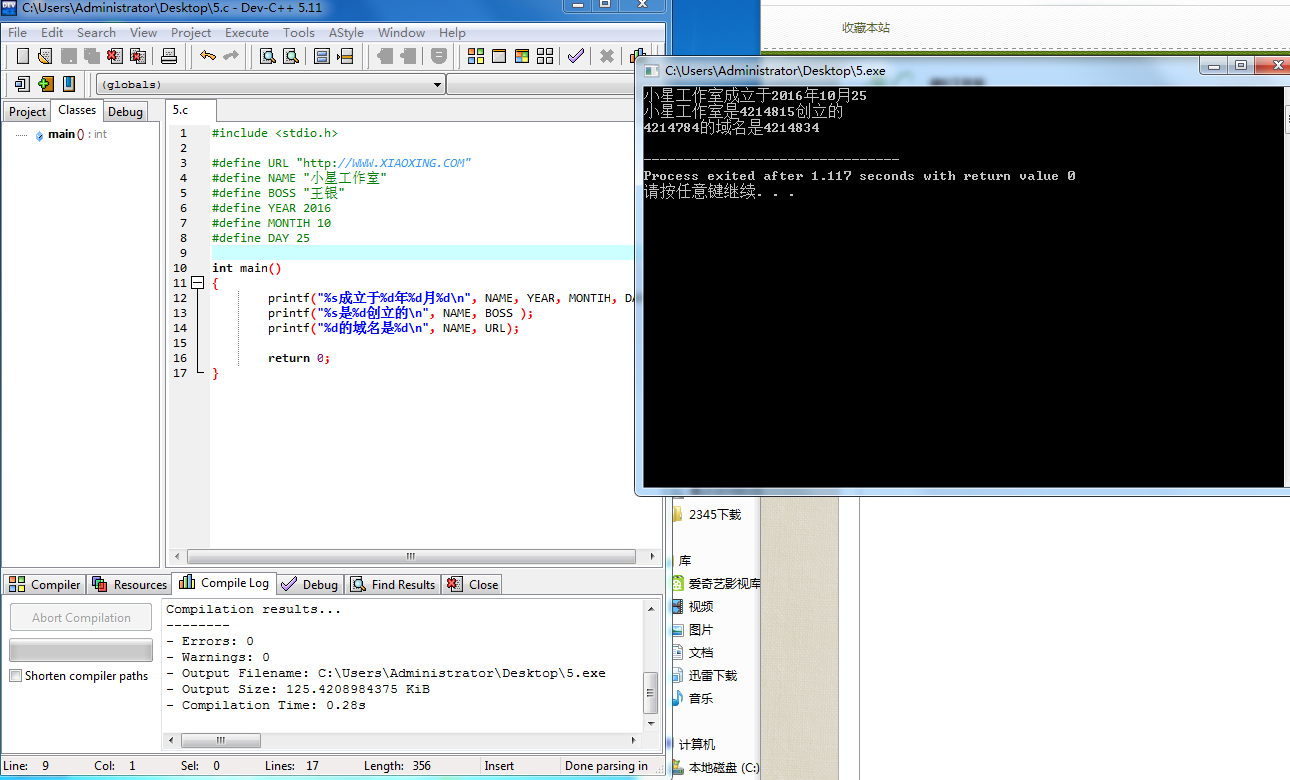Open the Search menu

tap(96, 32)
